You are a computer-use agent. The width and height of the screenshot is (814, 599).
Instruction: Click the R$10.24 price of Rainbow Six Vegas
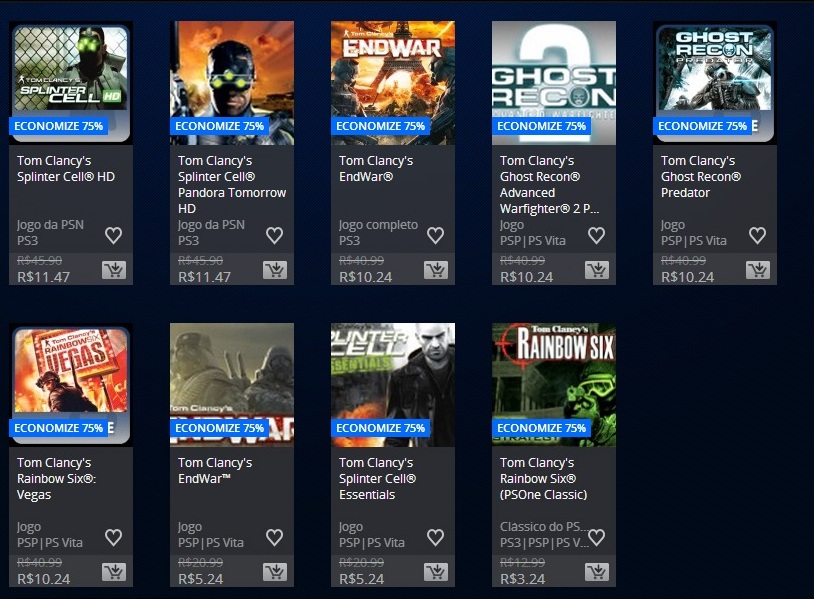coord(43,579)
